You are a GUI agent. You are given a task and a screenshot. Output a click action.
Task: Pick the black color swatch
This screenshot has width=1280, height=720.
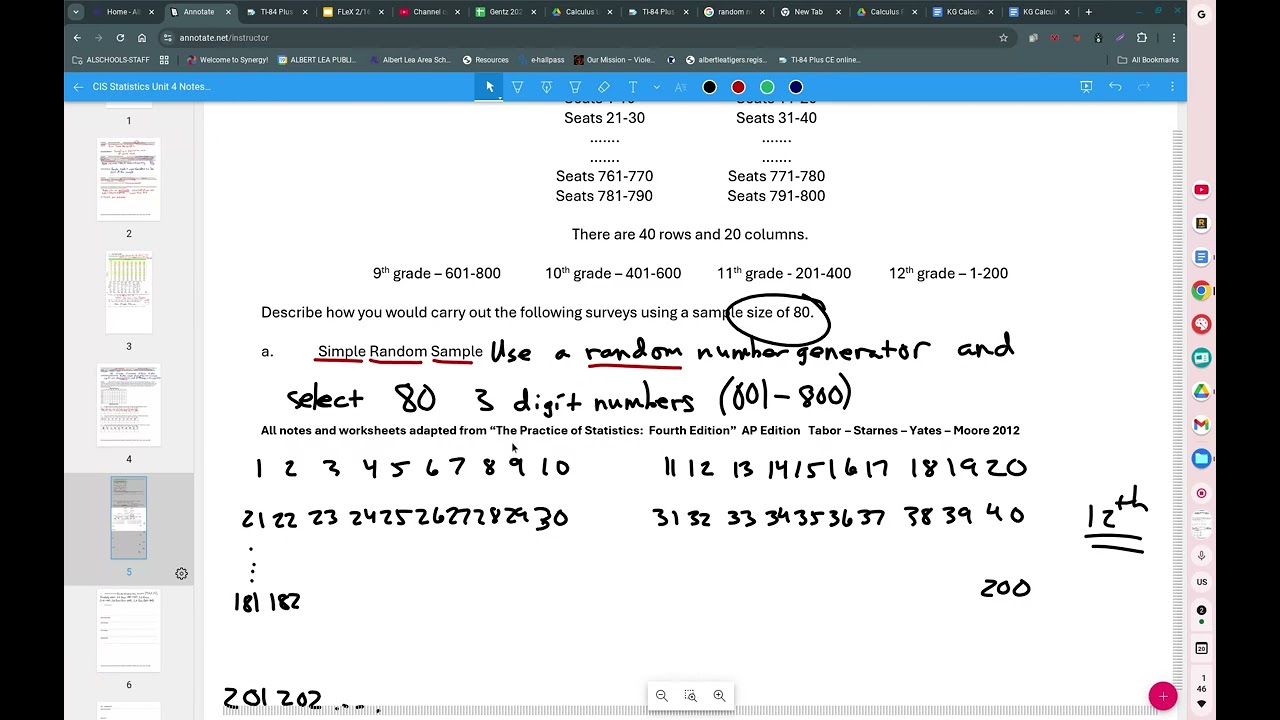709,87
